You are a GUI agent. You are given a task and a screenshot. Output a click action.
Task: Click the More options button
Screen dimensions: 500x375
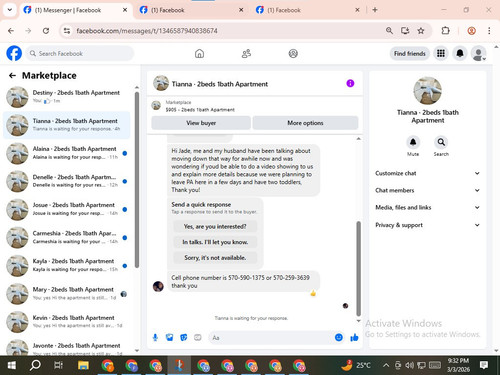[305, 123]
